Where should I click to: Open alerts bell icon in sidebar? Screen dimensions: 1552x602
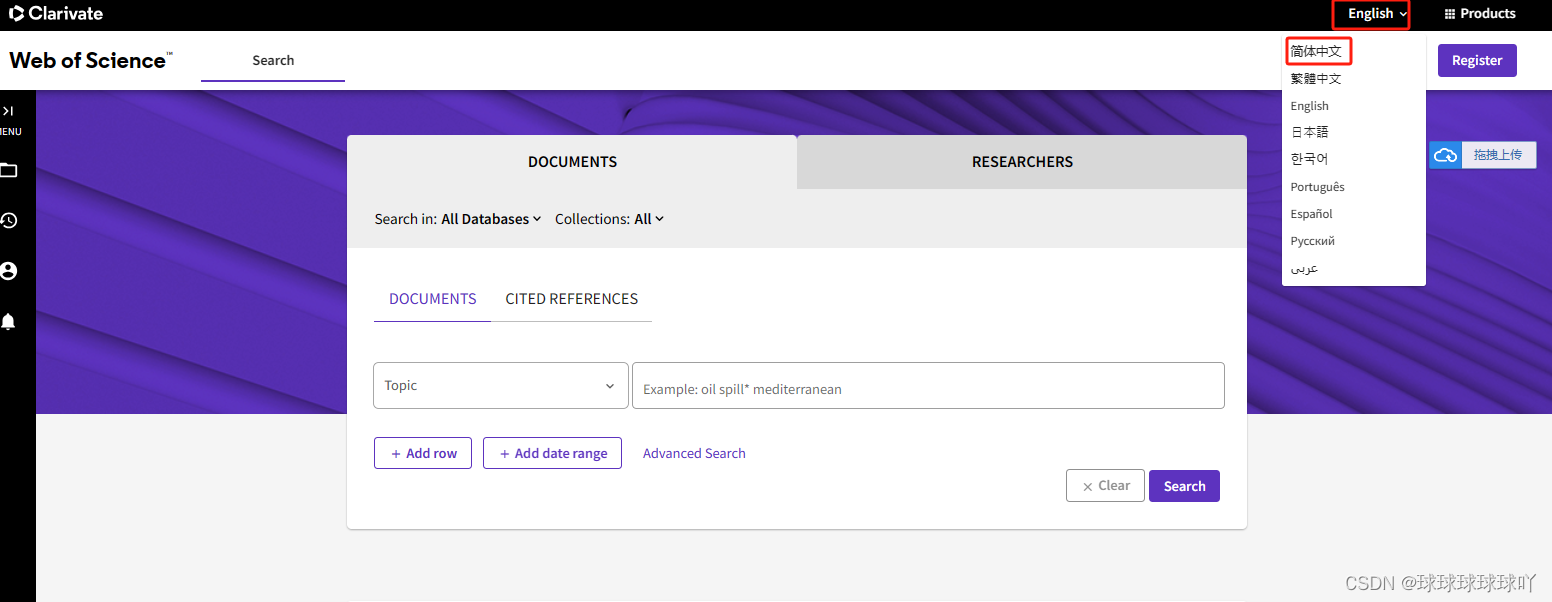click(x=9, y=321)
